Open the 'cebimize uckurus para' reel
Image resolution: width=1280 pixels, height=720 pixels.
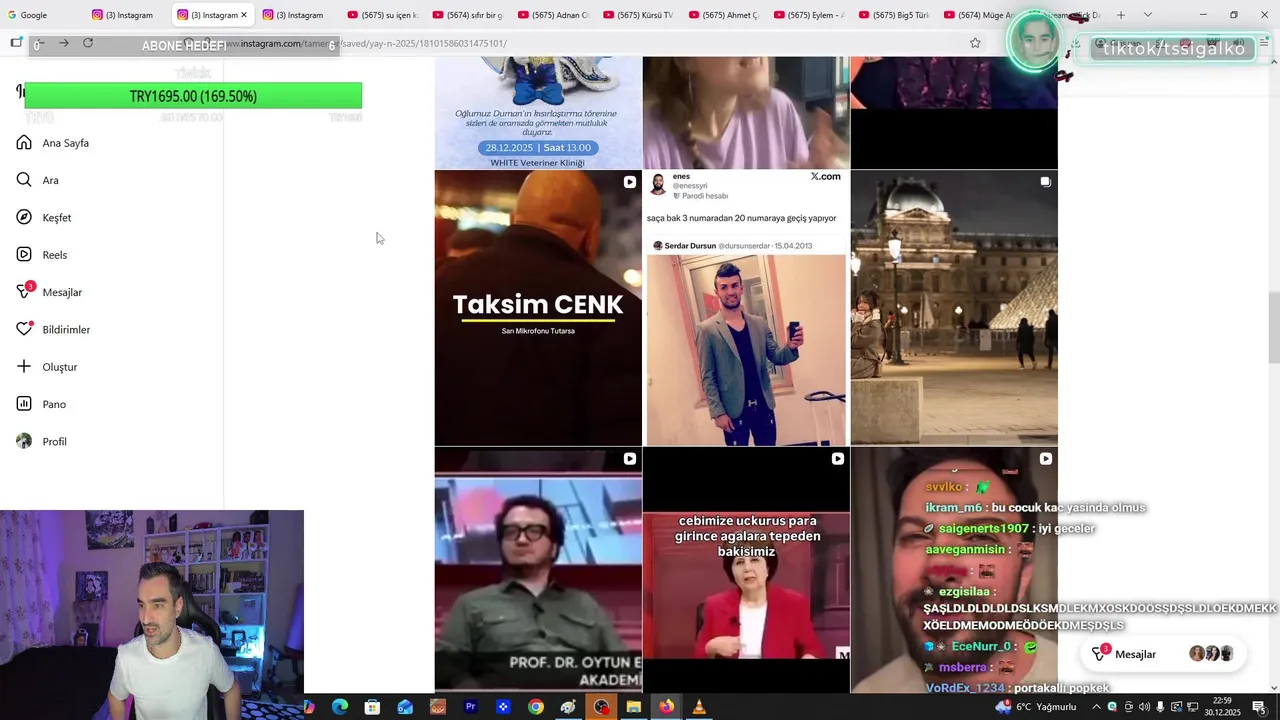[746, 570]
